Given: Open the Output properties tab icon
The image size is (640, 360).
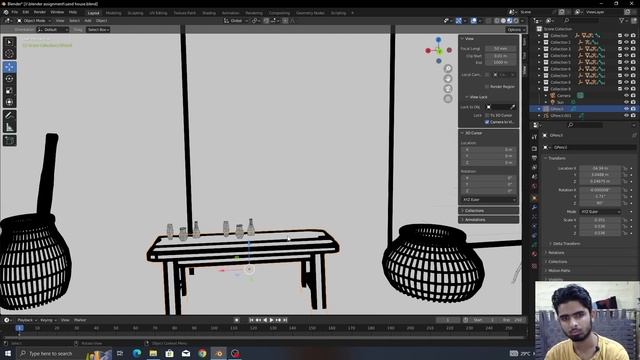Looking at the screenshot, I should (534, 158).
